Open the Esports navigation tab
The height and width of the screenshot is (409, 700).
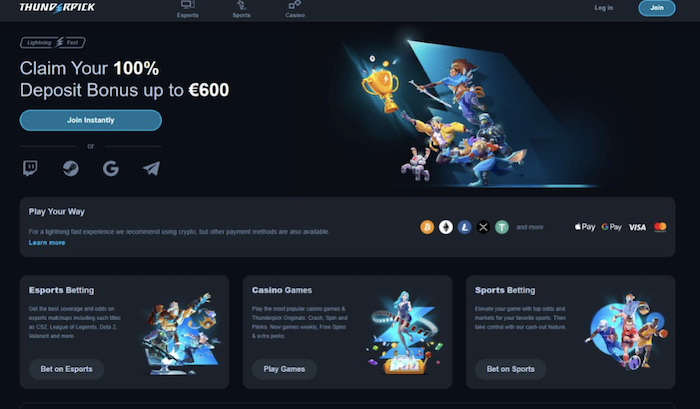click(x=188, y=9)
